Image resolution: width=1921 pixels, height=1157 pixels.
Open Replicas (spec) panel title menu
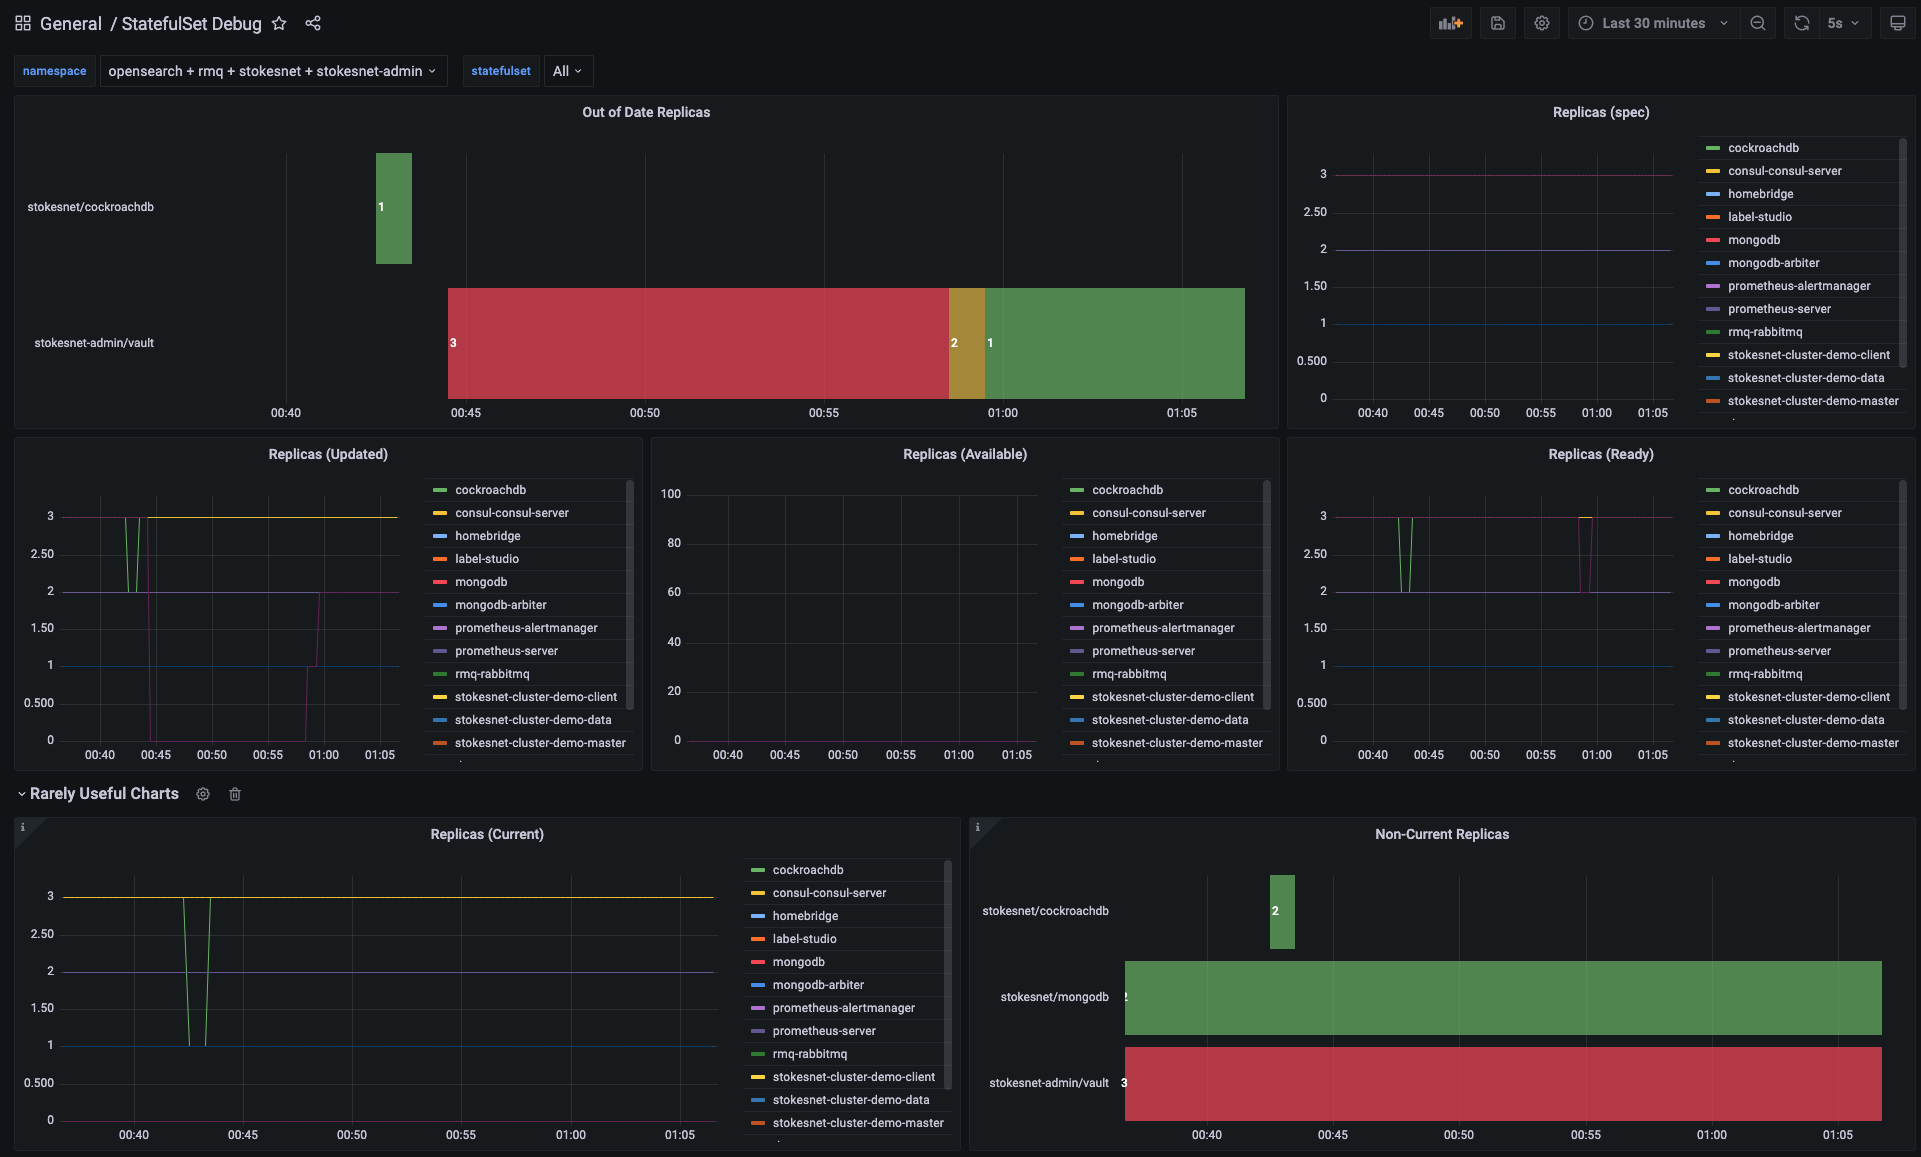pyautogui.click(x=1601, y=112)
